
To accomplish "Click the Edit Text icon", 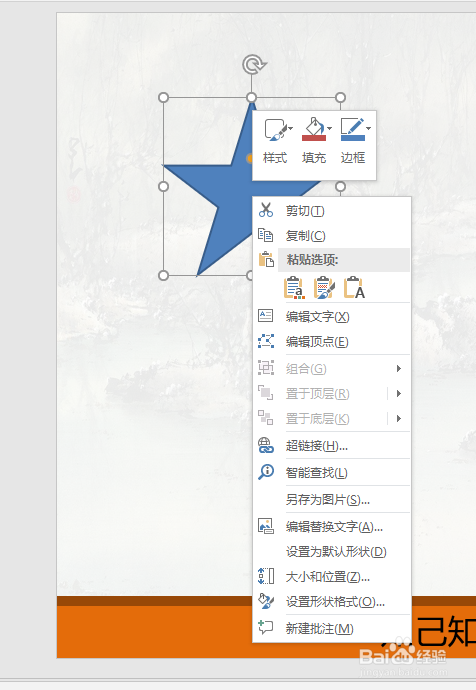I will 266,316.
